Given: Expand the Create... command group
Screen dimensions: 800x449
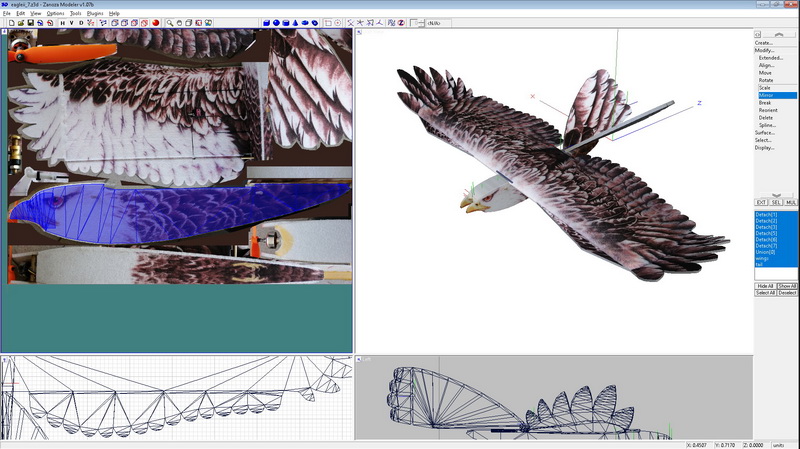Looking at the screenshot, I should (x=764, y=43).
